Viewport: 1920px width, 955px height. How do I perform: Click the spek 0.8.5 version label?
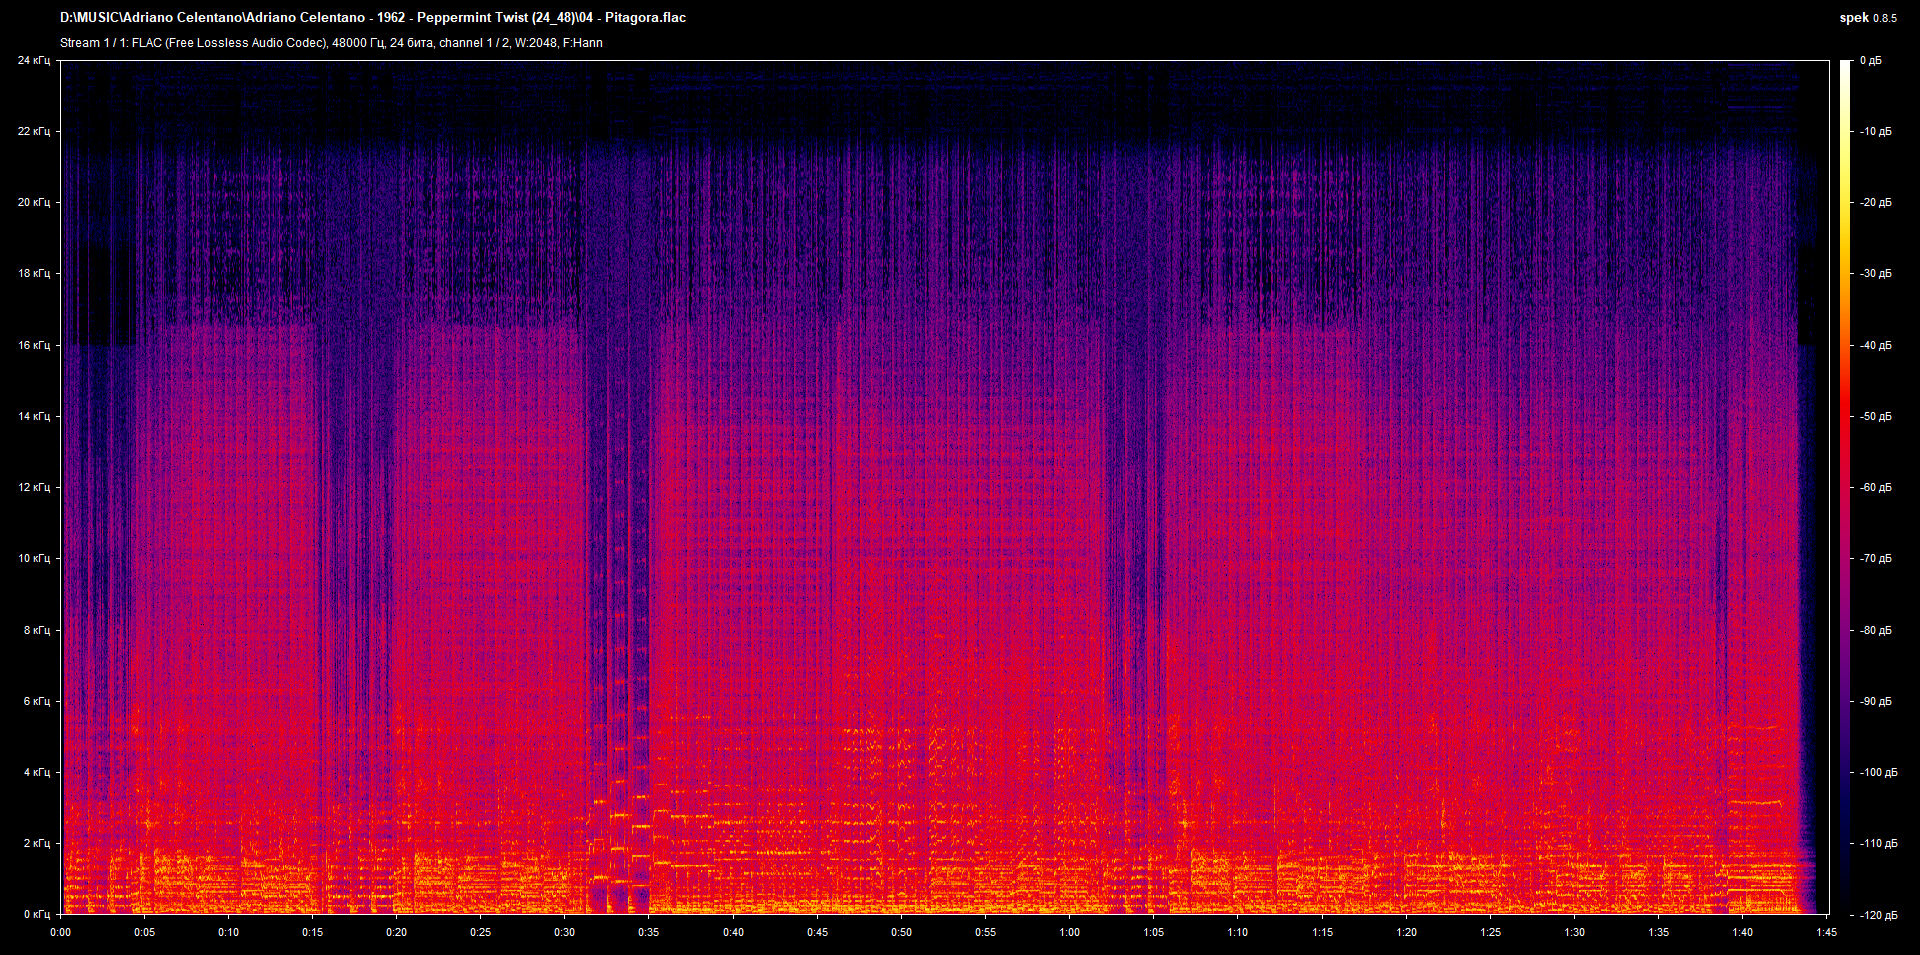pos(1868,18)
